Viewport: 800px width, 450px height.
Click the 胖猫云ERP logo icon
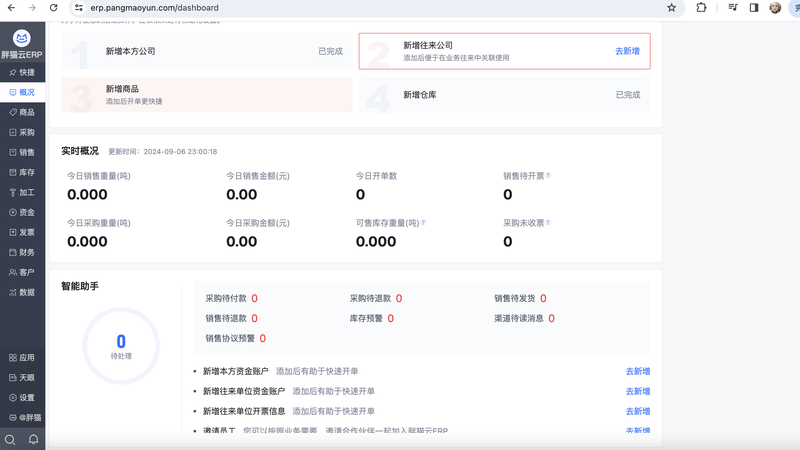click(x=21, y=38)
